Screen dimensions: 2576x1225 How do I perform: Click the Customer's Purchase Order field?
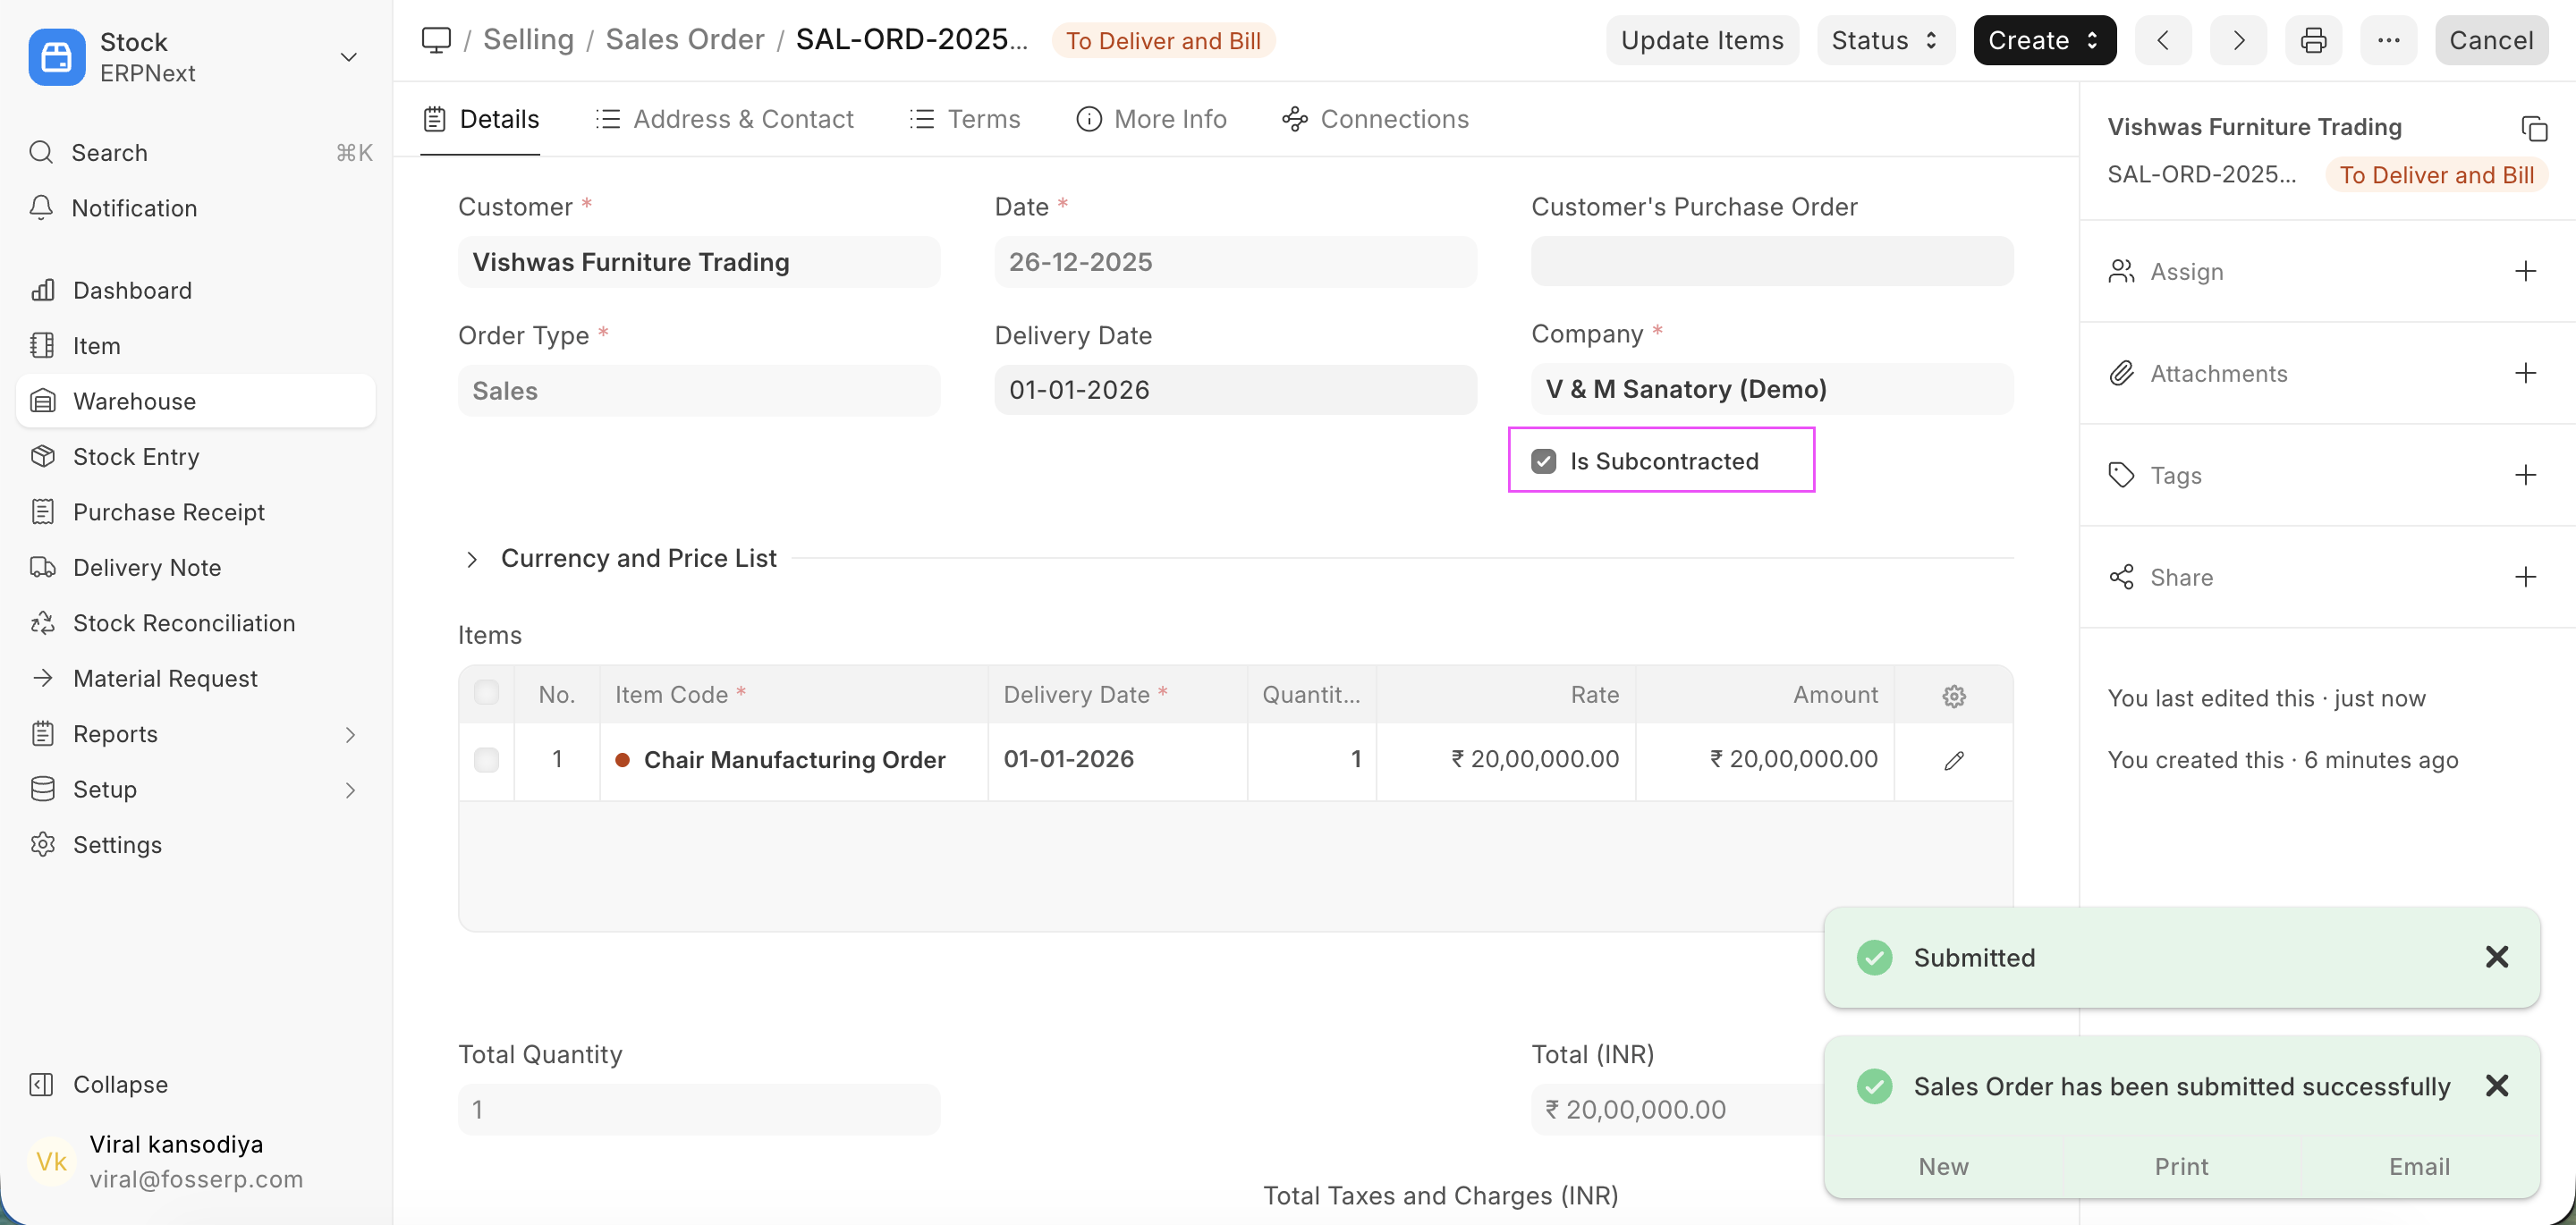[x=1771, y=261]
